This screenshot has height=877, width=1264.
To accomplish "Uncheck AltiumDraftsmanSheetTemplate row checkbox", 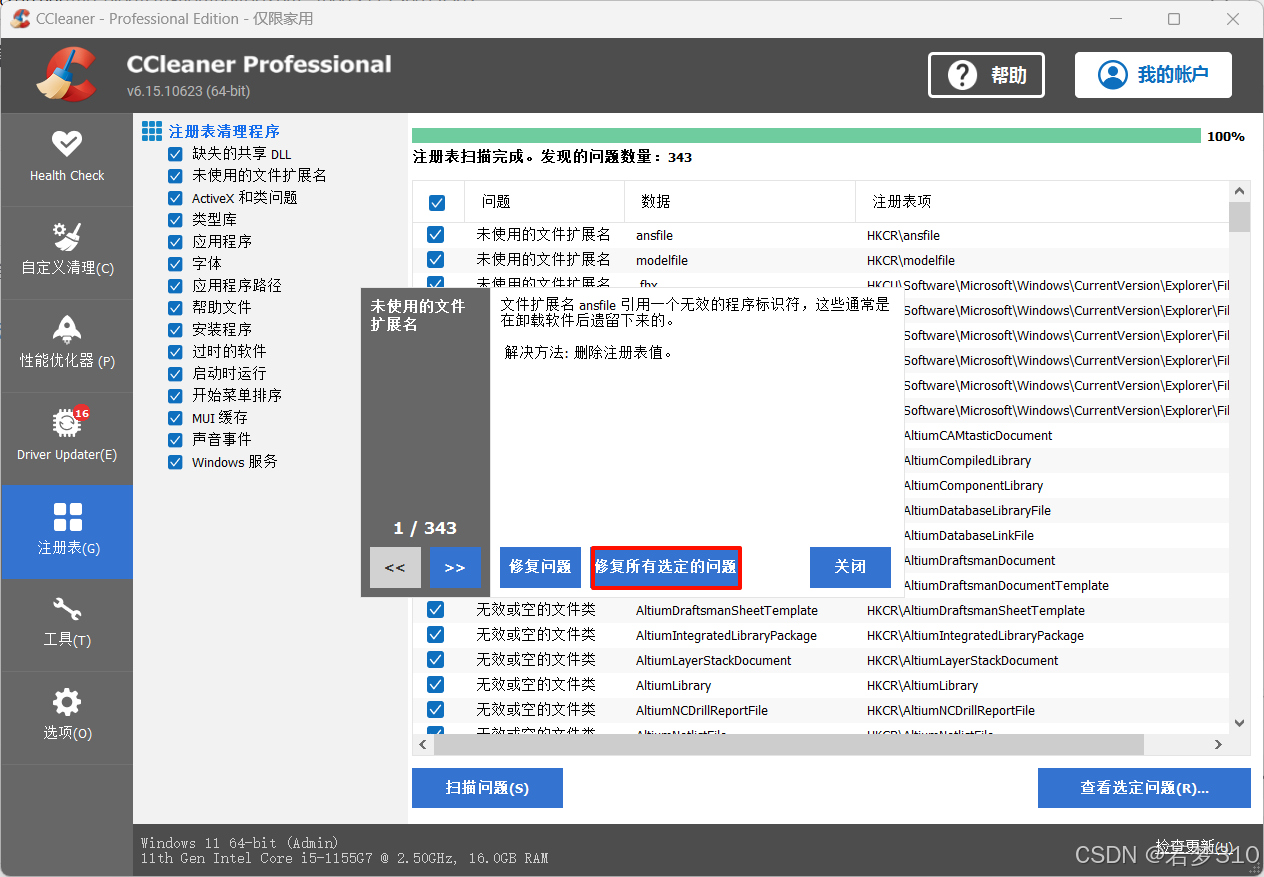I will (x=435, y=610).
